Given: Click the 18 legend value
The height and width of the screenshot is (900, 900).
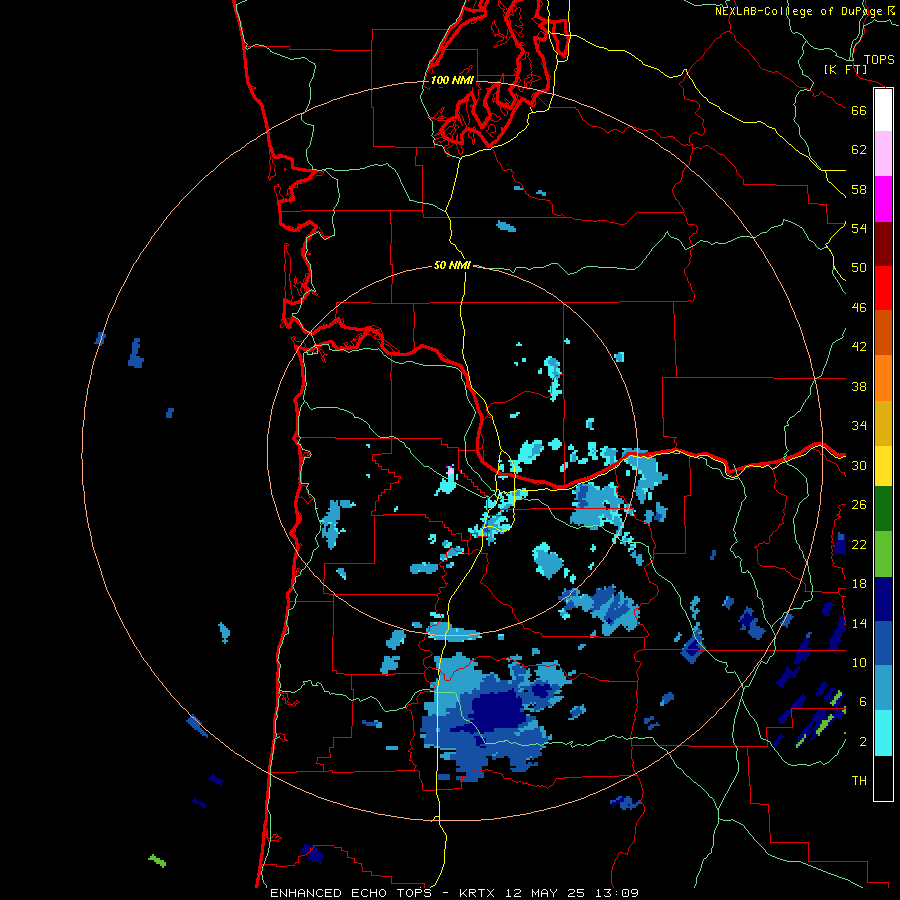Looking at the screenshot, I should click(x=859, y=584).
